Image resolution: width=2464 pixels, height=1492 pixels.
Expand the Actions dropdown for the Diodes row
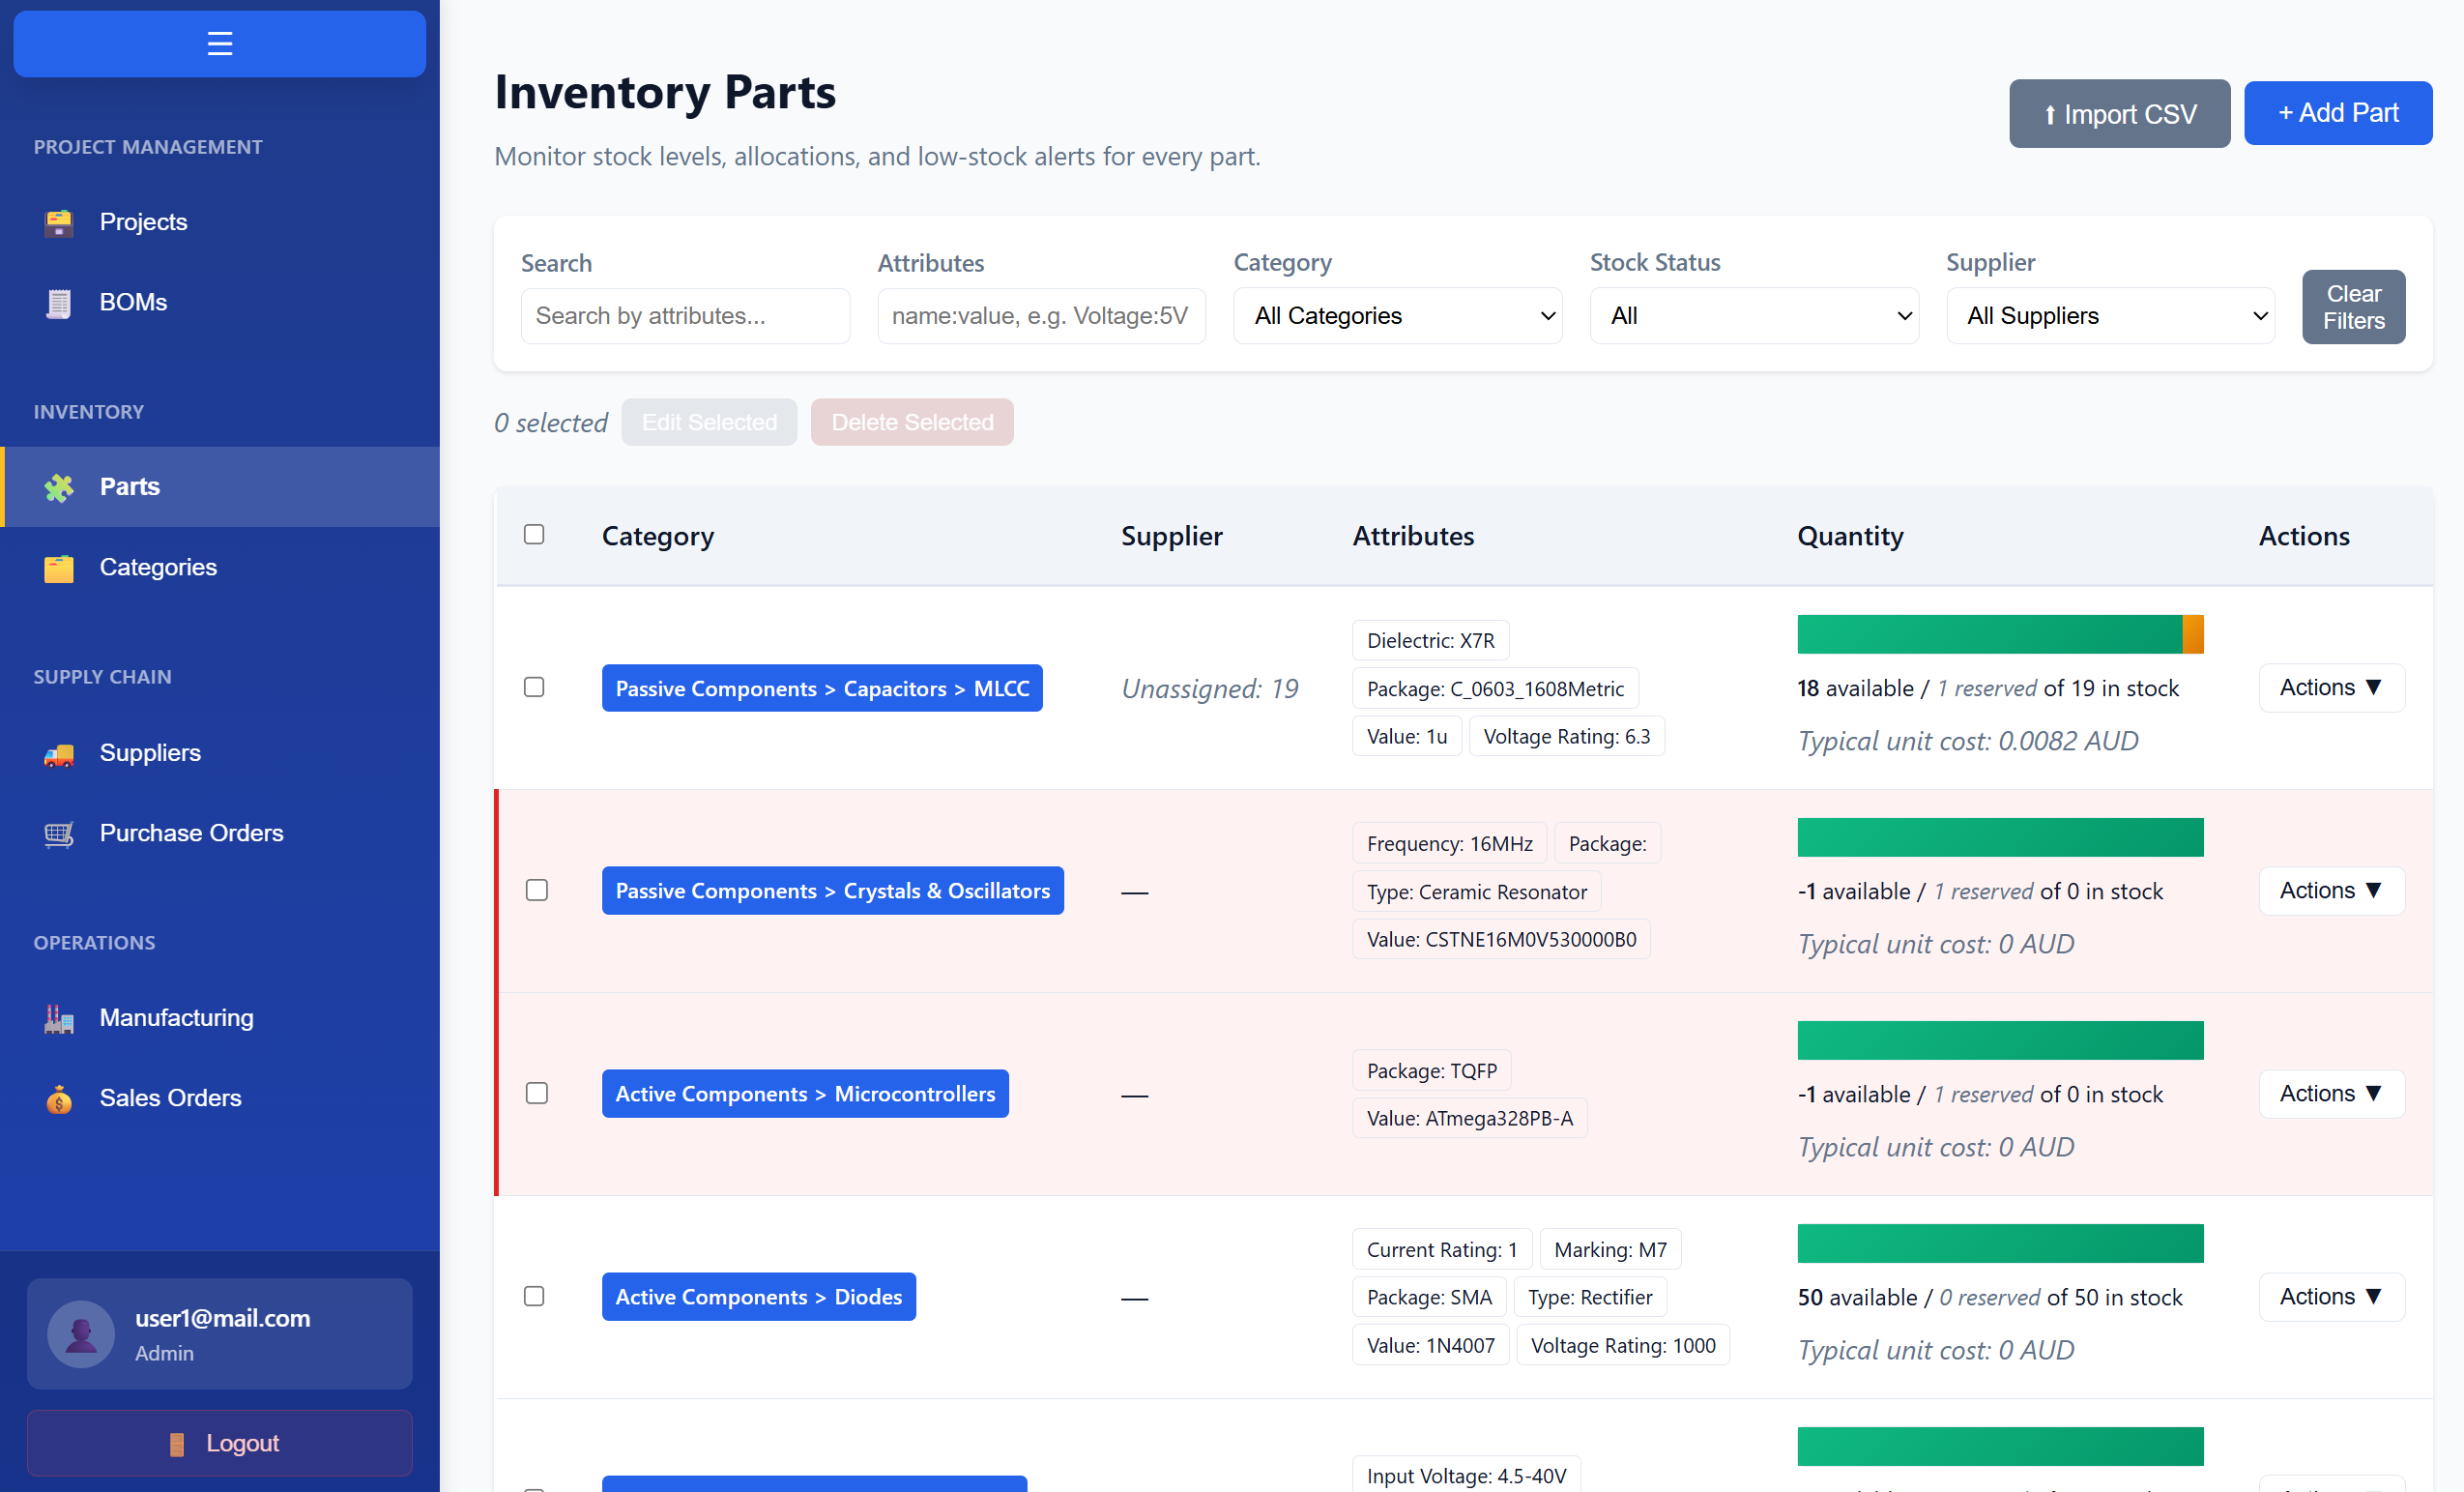(x=2330, y=1296)
